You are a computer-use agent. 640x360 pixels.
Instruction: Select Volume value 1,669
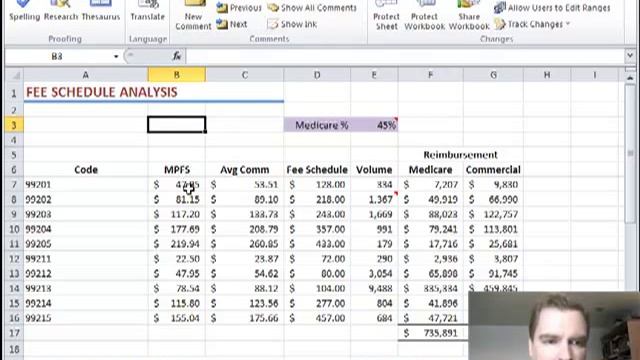click(x=374, y=214)
